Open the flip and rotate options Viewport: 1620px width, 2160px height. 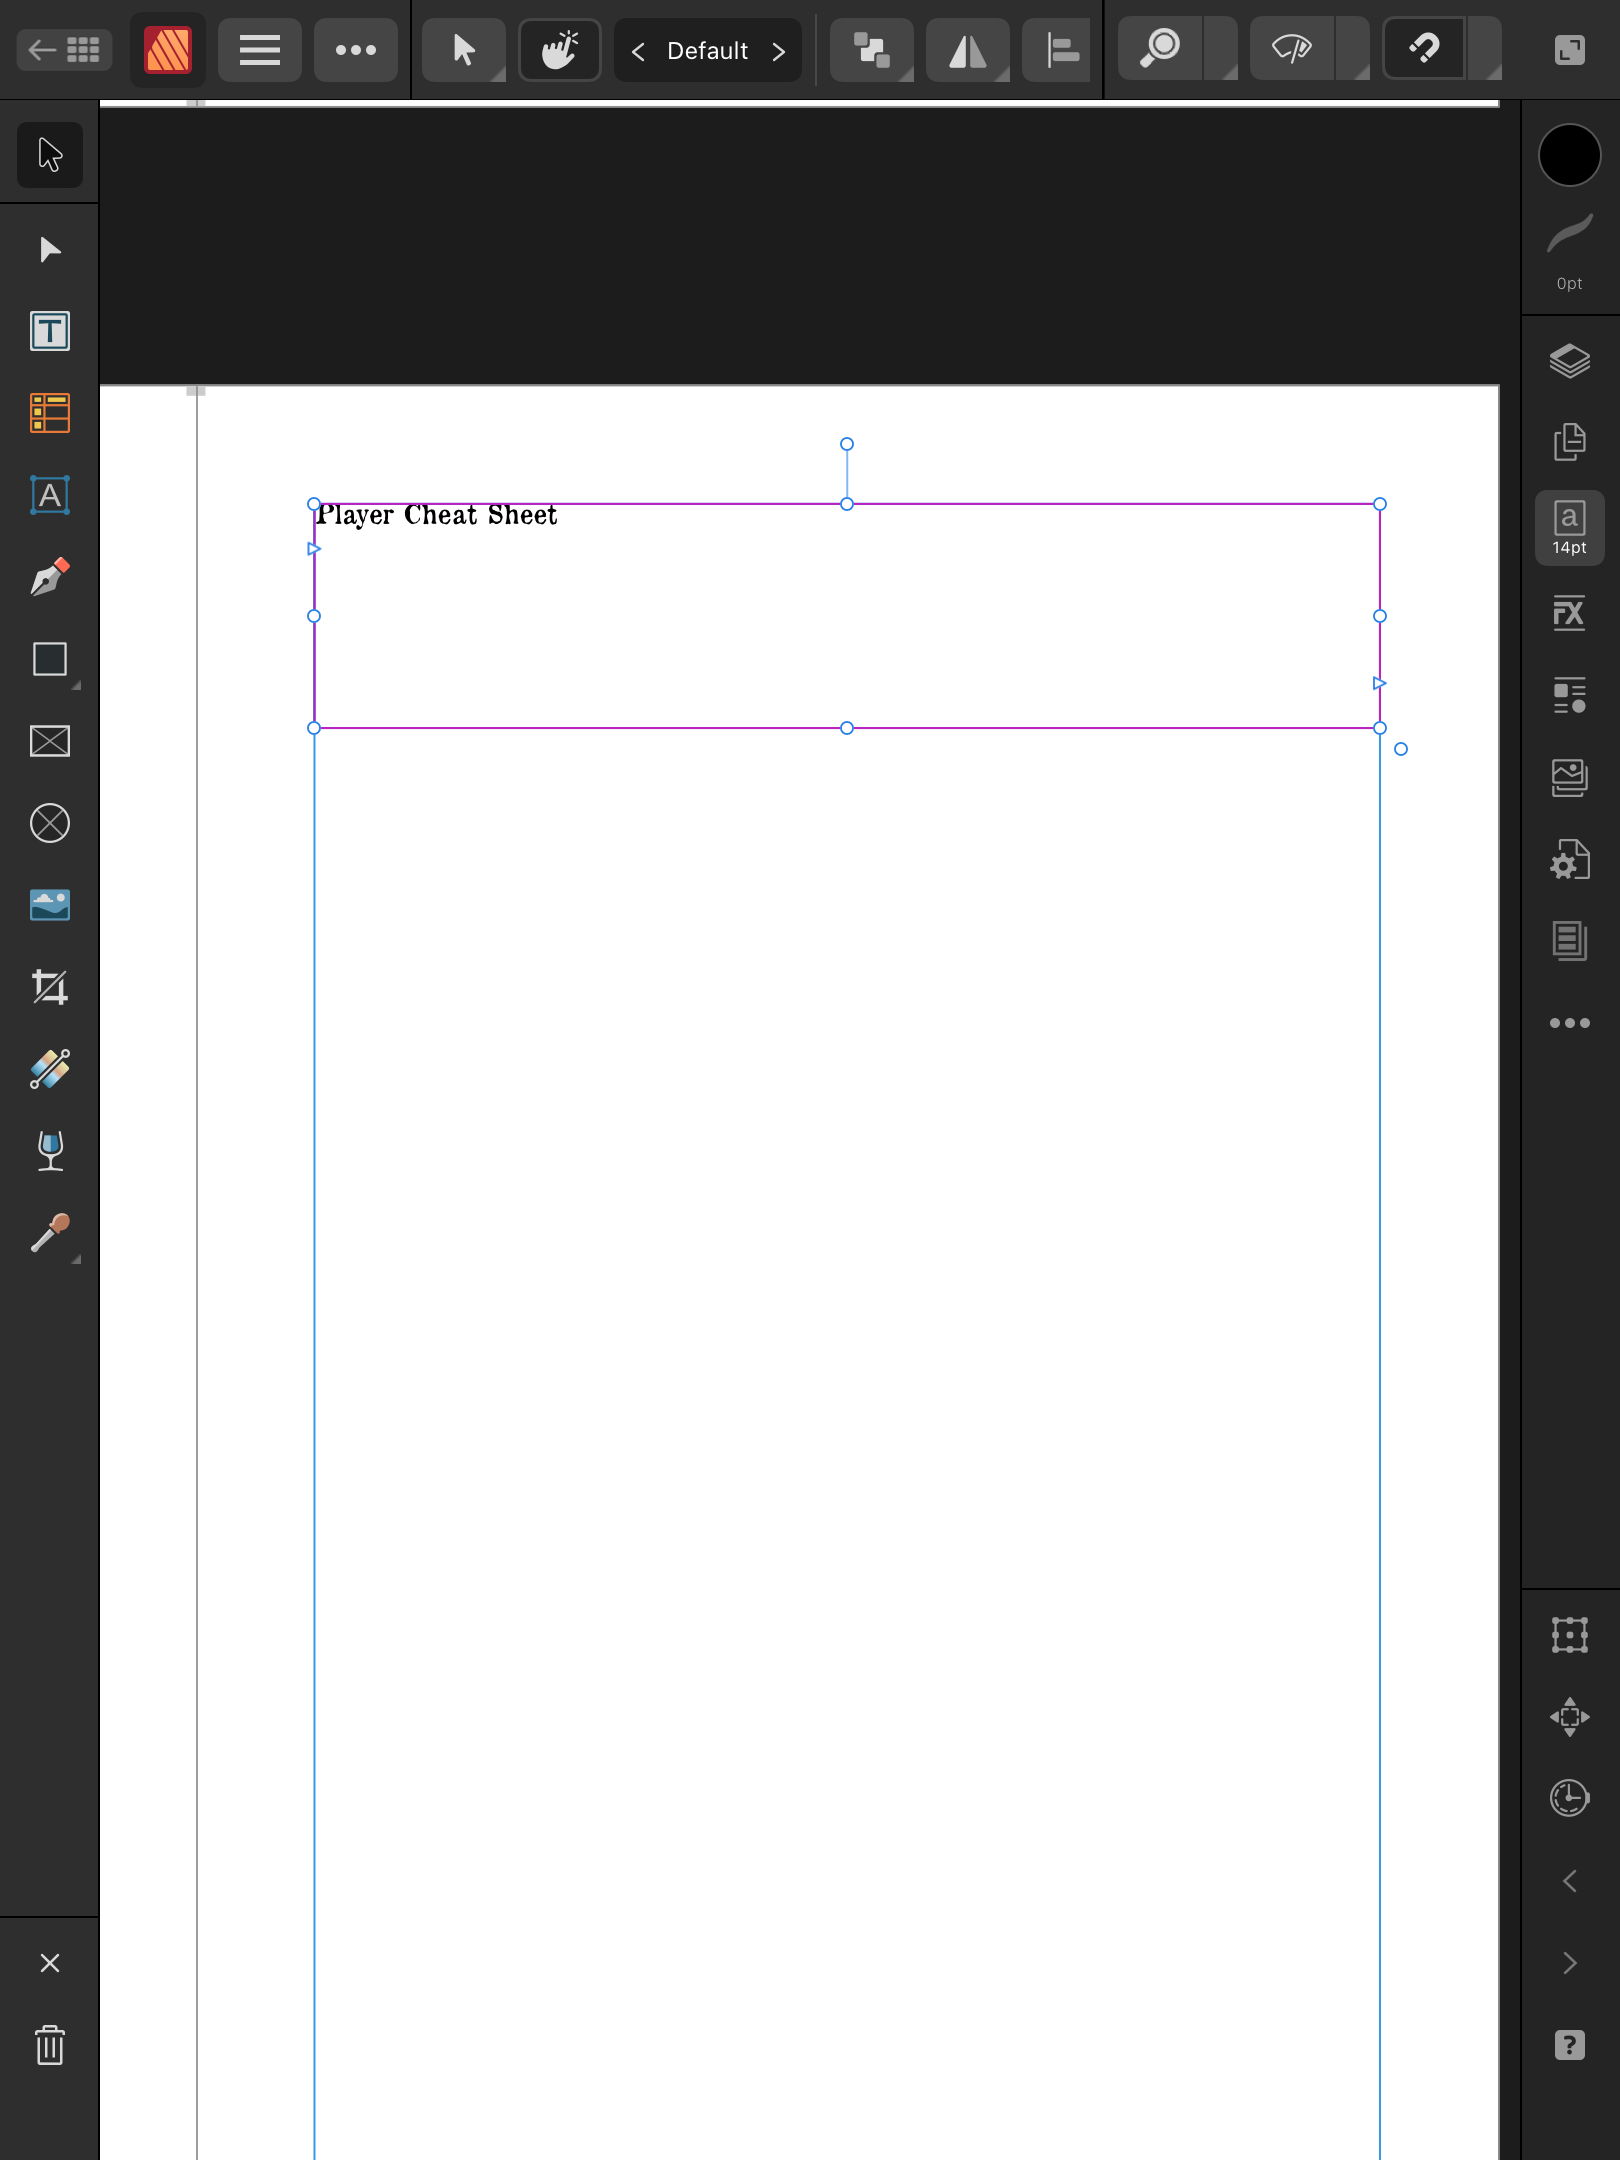point(968,49)
